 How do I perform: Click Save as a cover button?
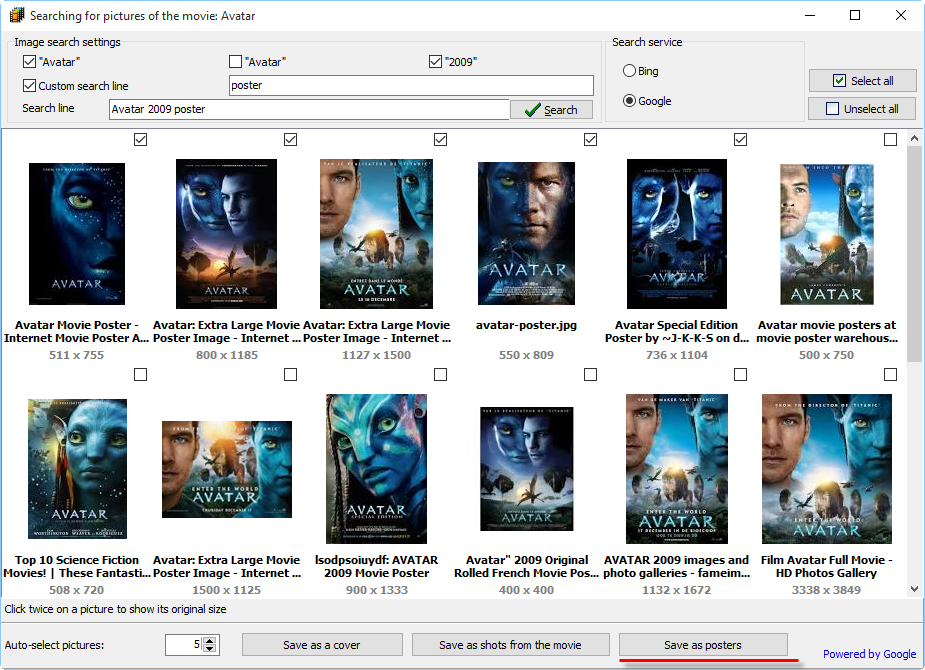[x=322, y=645]
